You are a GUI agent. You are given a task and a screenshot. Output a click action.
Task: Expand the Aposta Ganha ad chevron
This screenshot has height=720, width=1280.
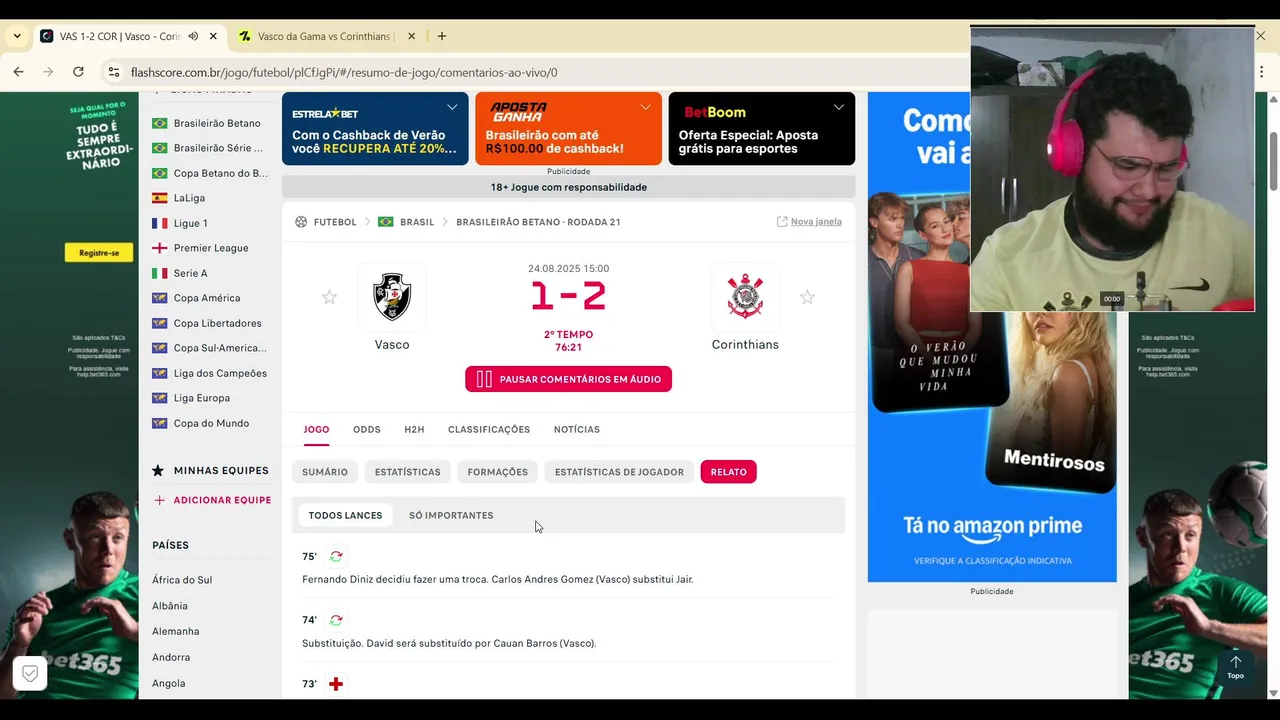(x=645, y=107)
